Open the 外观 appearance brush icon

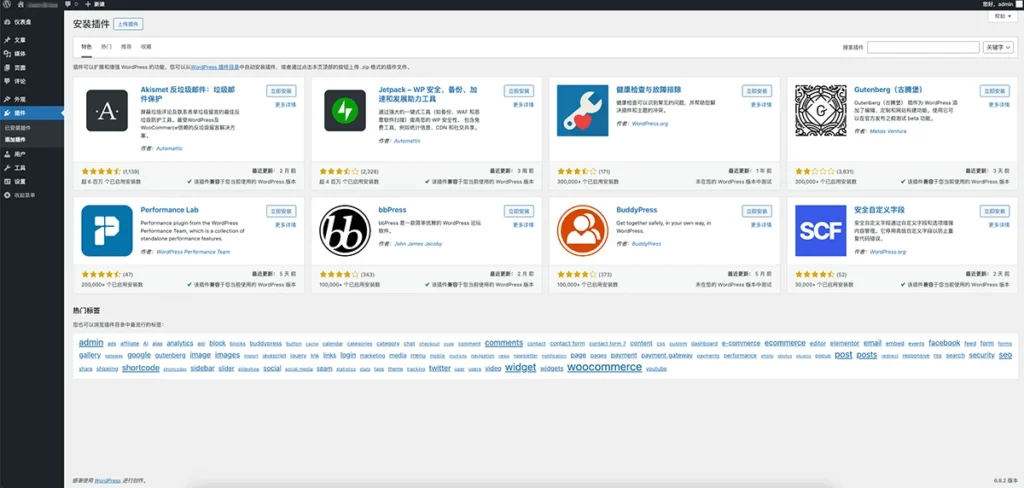(x=7, y=99)
